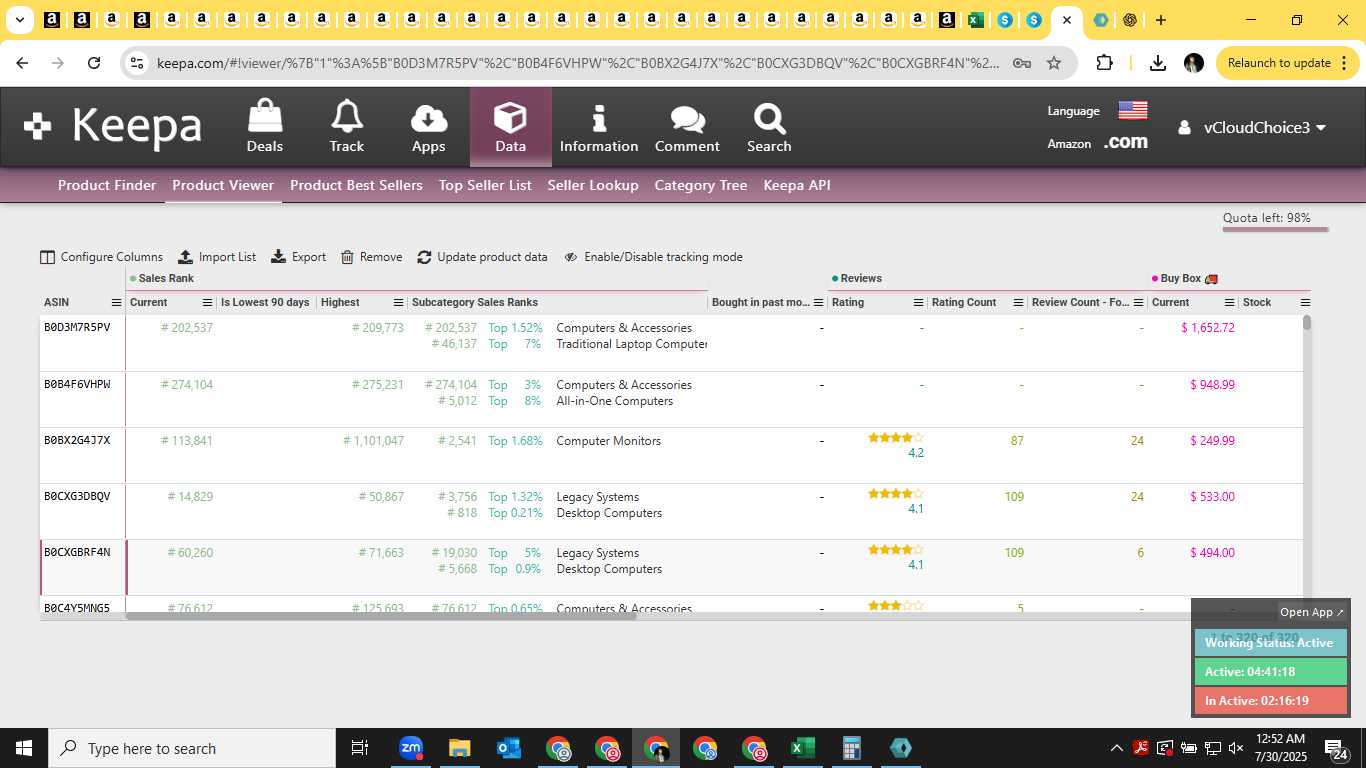Click the Computer Monitors subcategory
The image size is (1366, 768).
(x=609, y=441)
